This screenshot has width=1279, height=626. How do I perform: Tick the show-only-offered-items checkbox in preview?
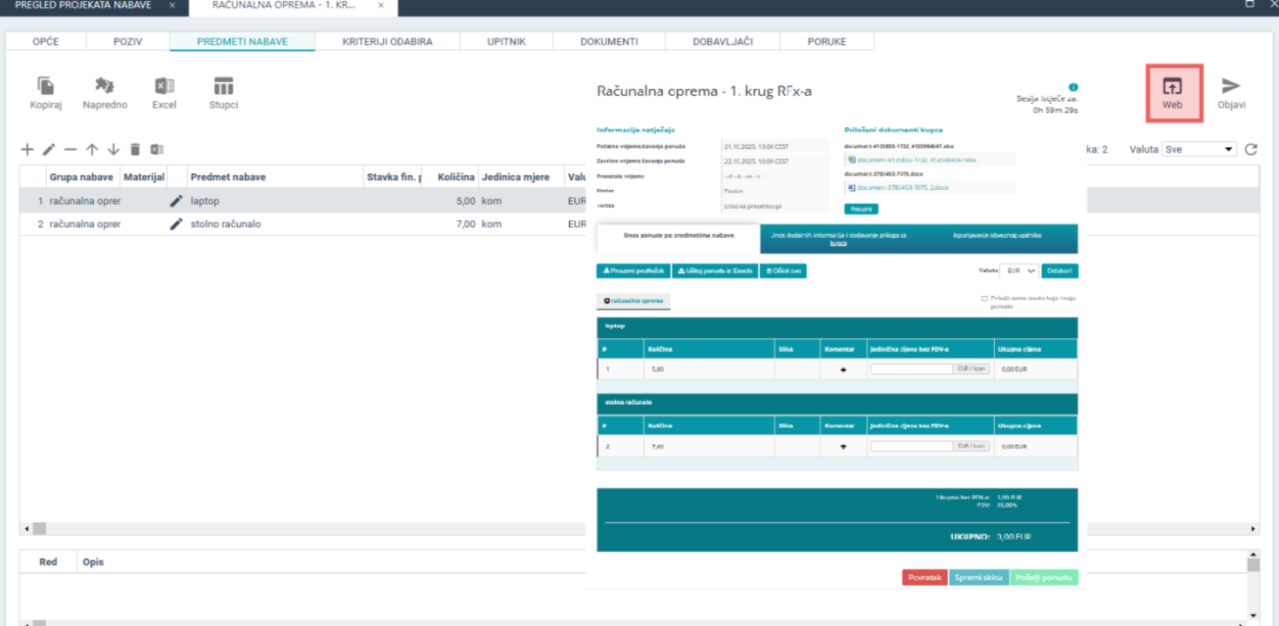[984, 299]
